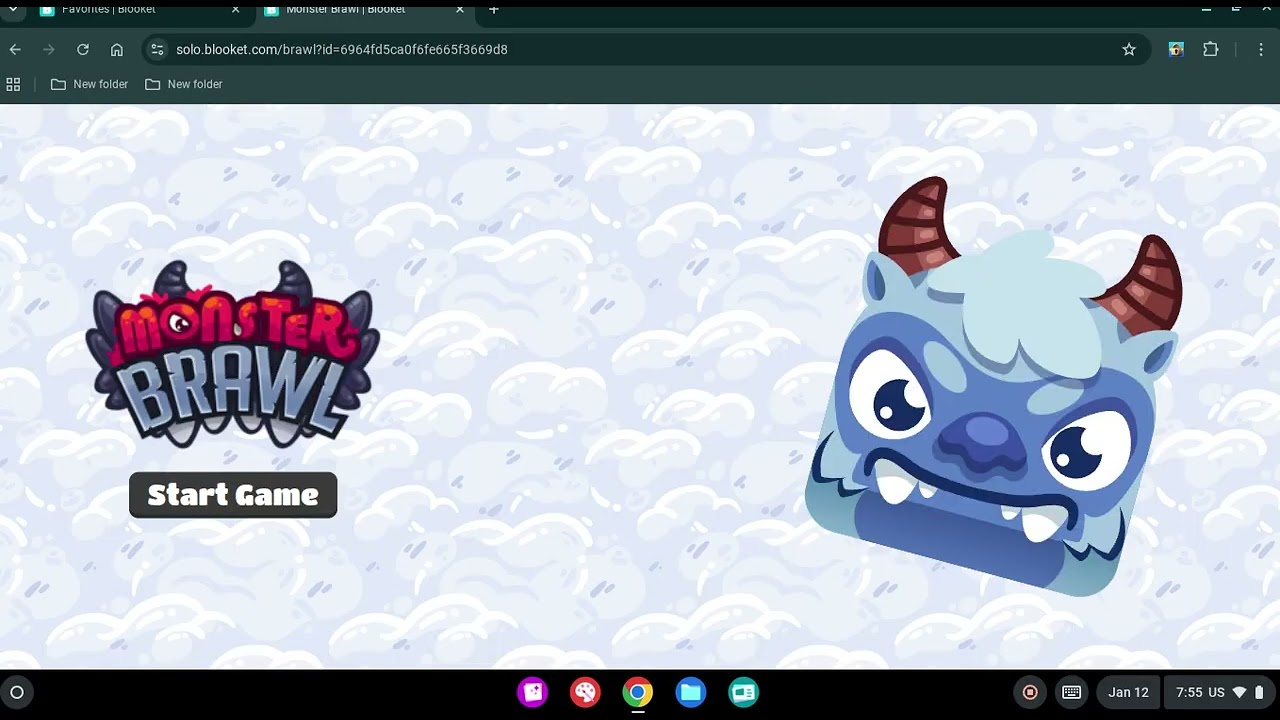Screen dimensions: 1280x720
Task: Open the on-screen keyboard settings
Action: [x=1071, y=692]
